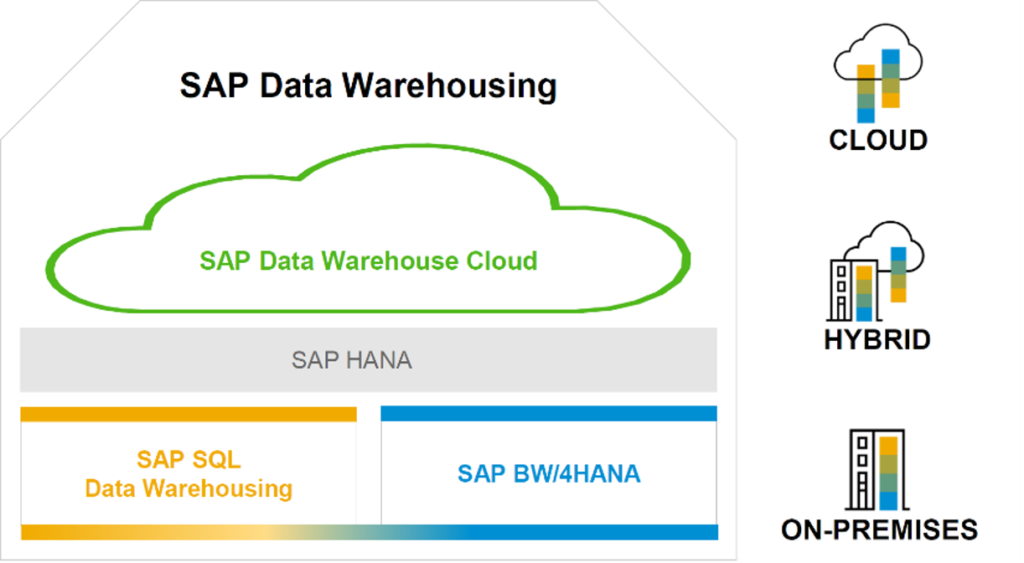Select the SAP SQL Data Warehousing box
1024x563 pixels.
[189, 474]
